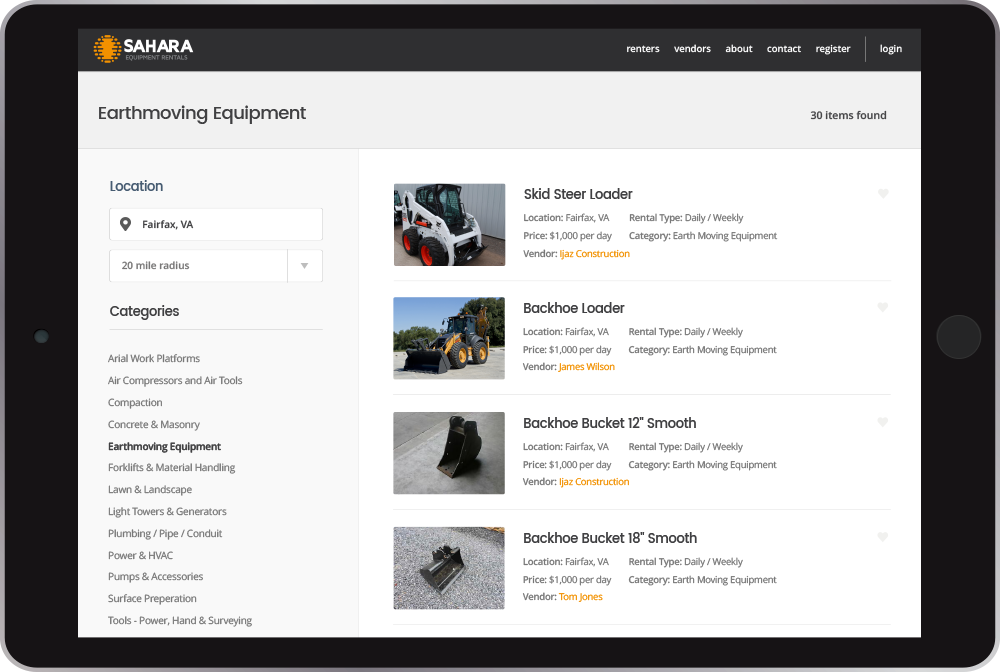The width and height of the screenshot is (1000, 672).
Task: Open the renters menu item
Action: pyautogui.click(x=643, y=49)
